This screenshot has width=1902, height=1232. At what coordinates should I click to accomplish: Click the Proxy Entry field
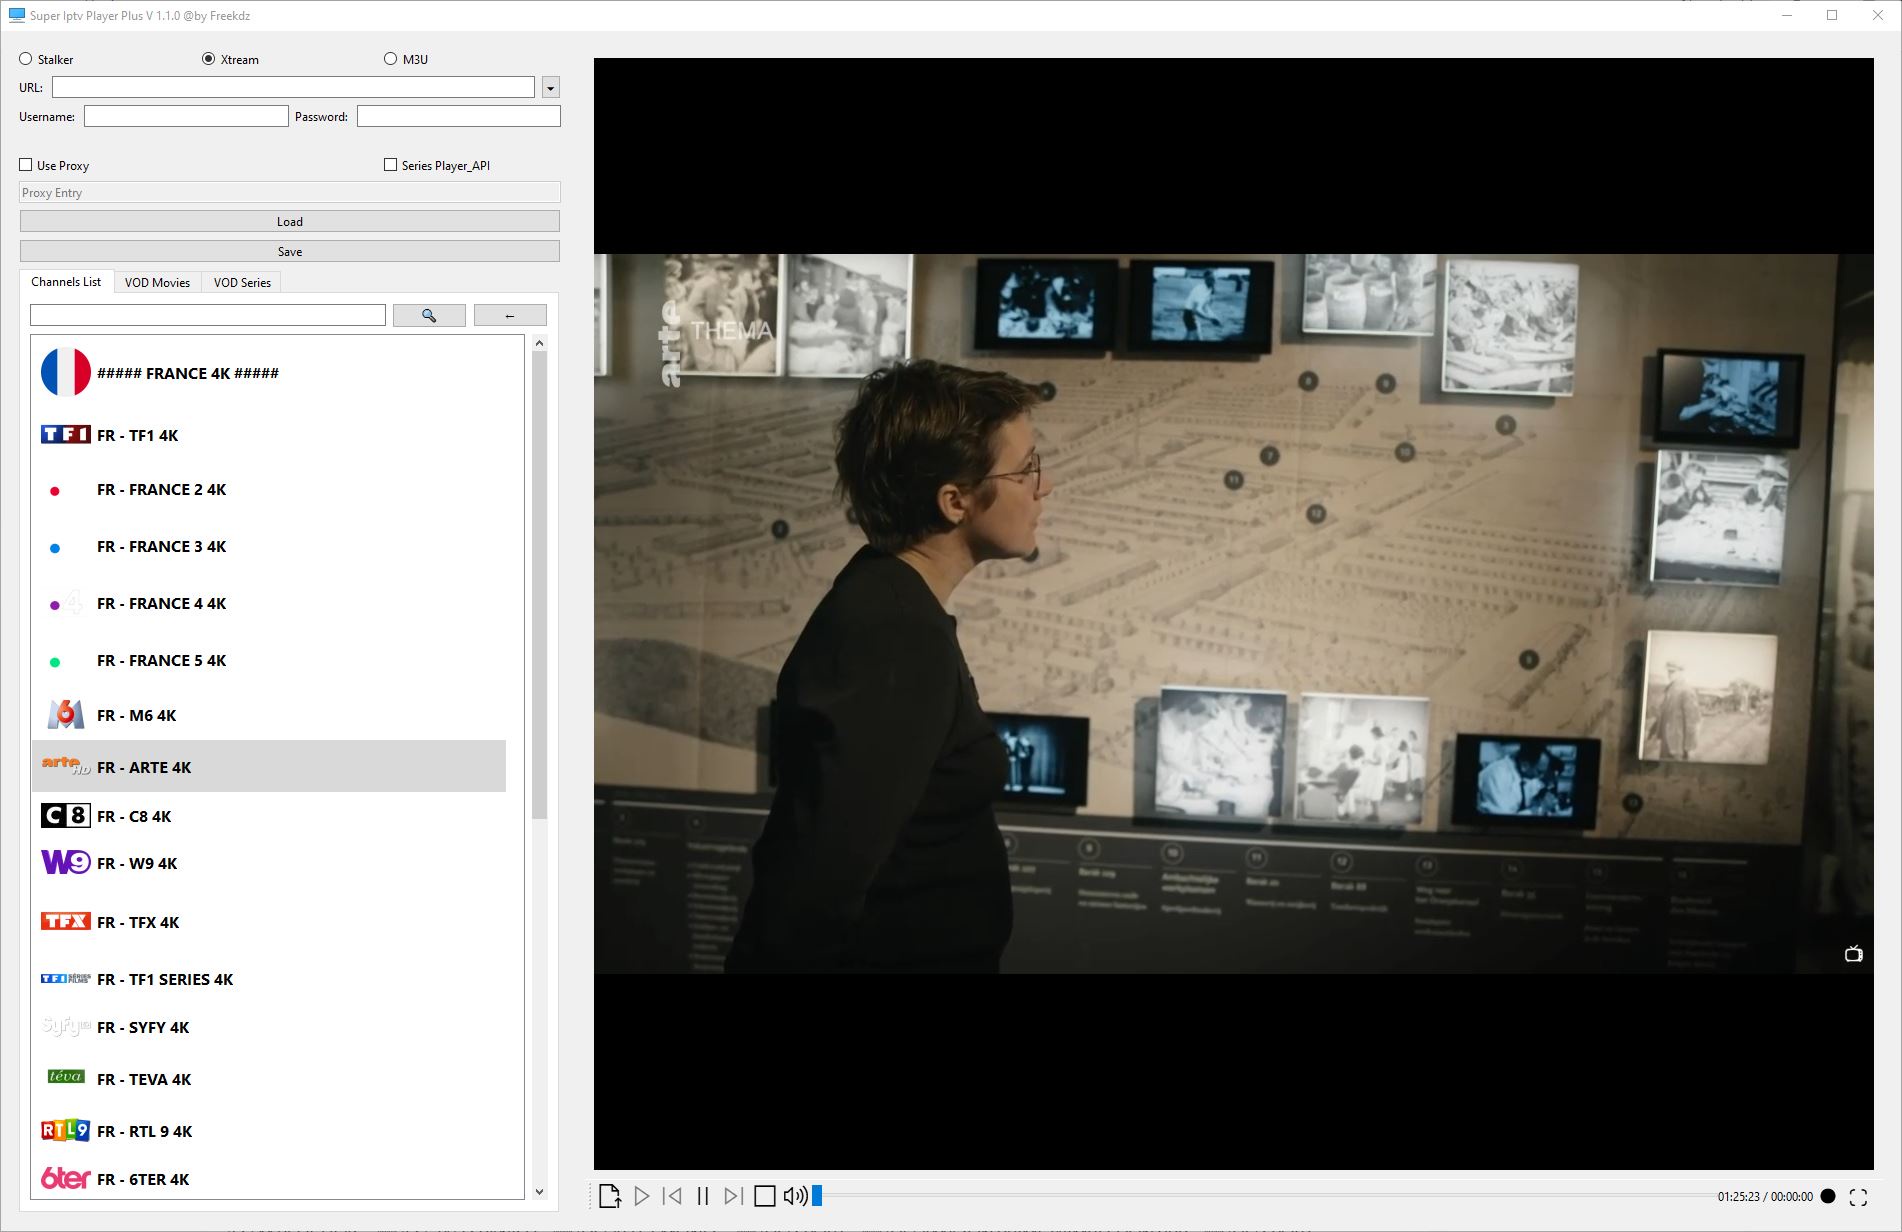tap(290, 192)
